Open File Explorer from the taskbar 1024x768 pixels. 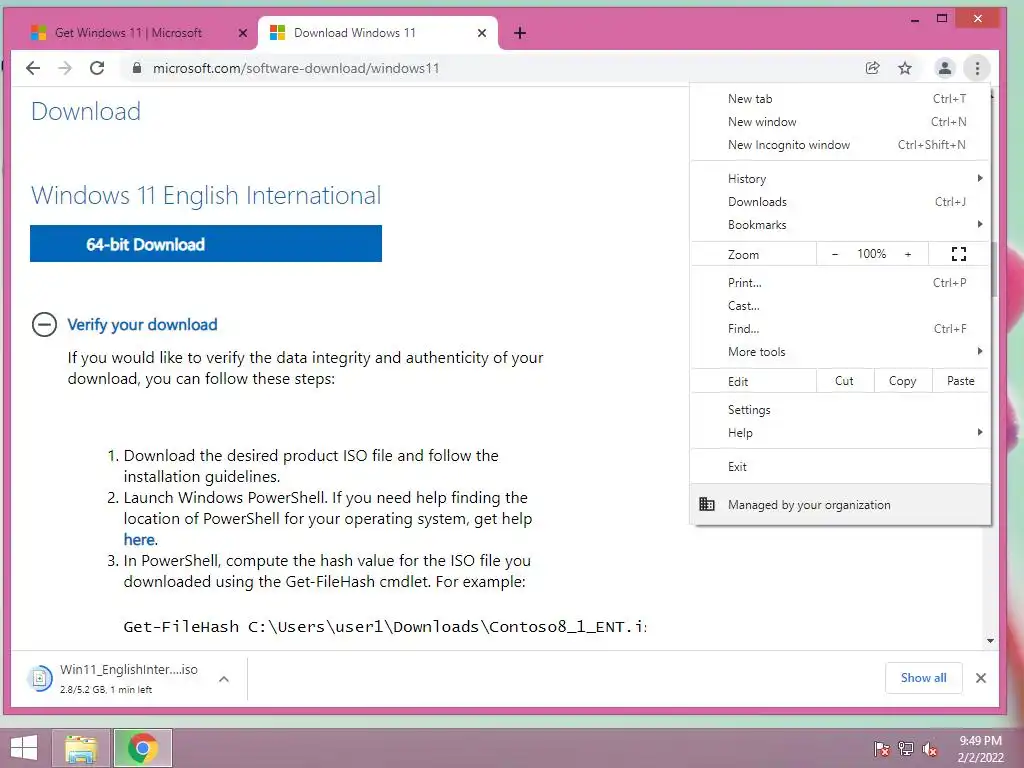click(81, 748)
